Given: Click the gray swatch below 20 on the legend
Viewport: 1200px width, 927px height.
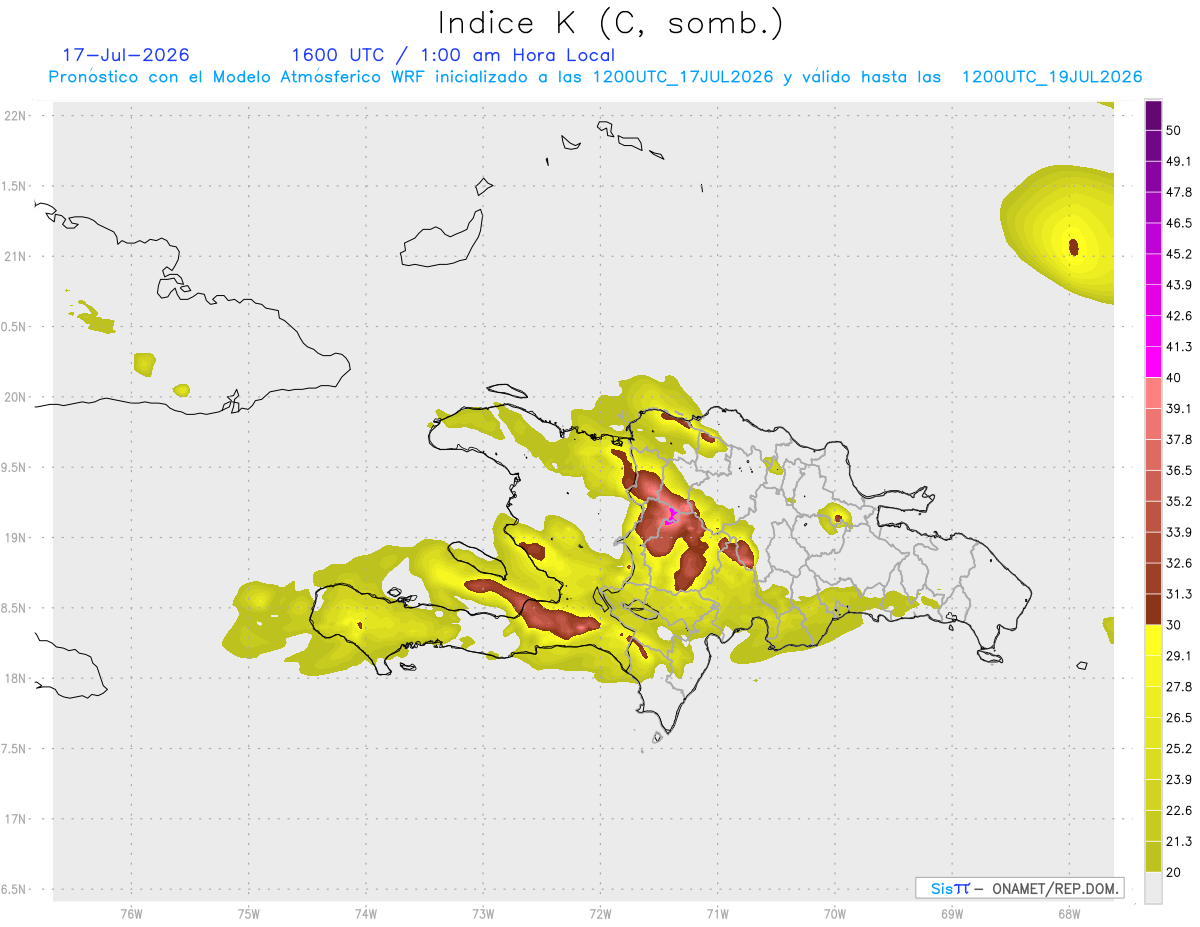Looking at the screenshot, I should [1153, 888].
